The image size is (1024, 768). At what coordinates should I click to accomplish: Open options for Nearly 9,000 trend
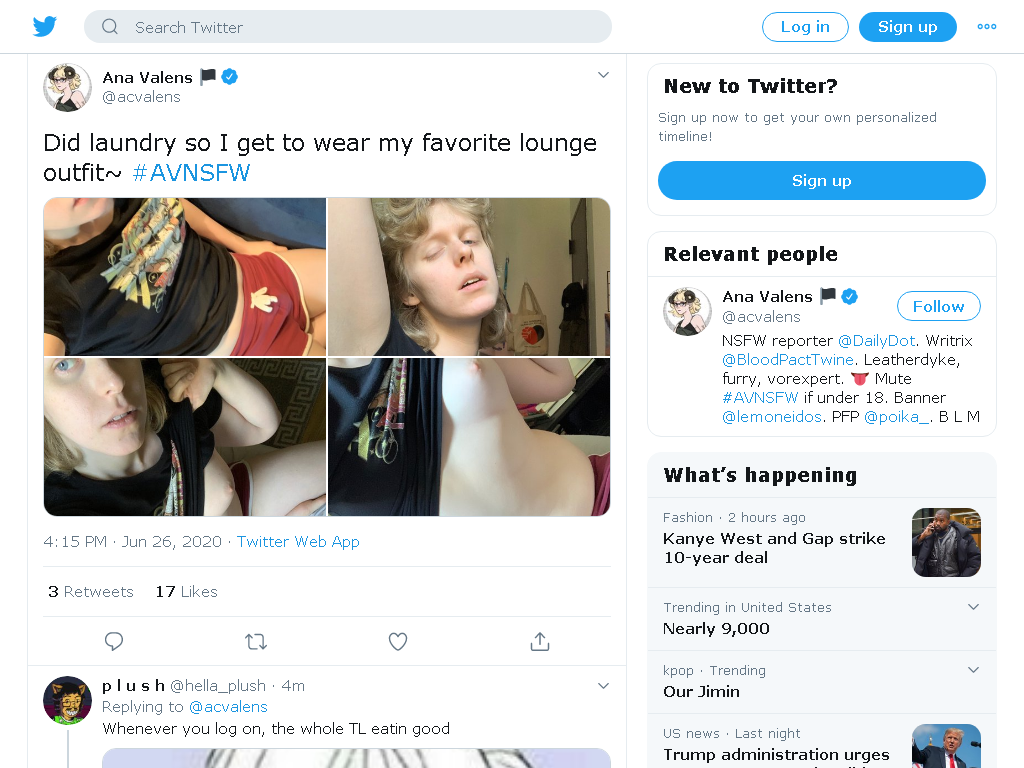[973, 607]
